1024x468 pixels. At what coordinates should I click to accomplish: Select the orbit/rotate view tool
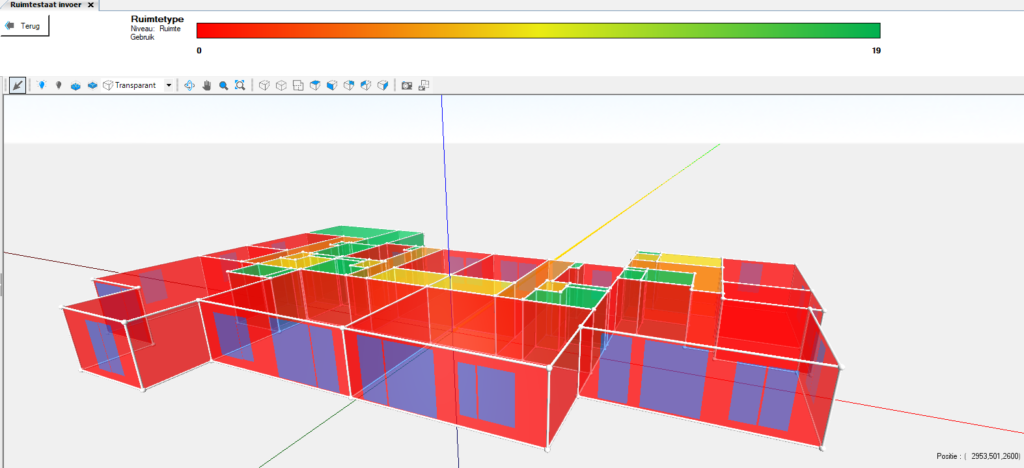point(189,86)
